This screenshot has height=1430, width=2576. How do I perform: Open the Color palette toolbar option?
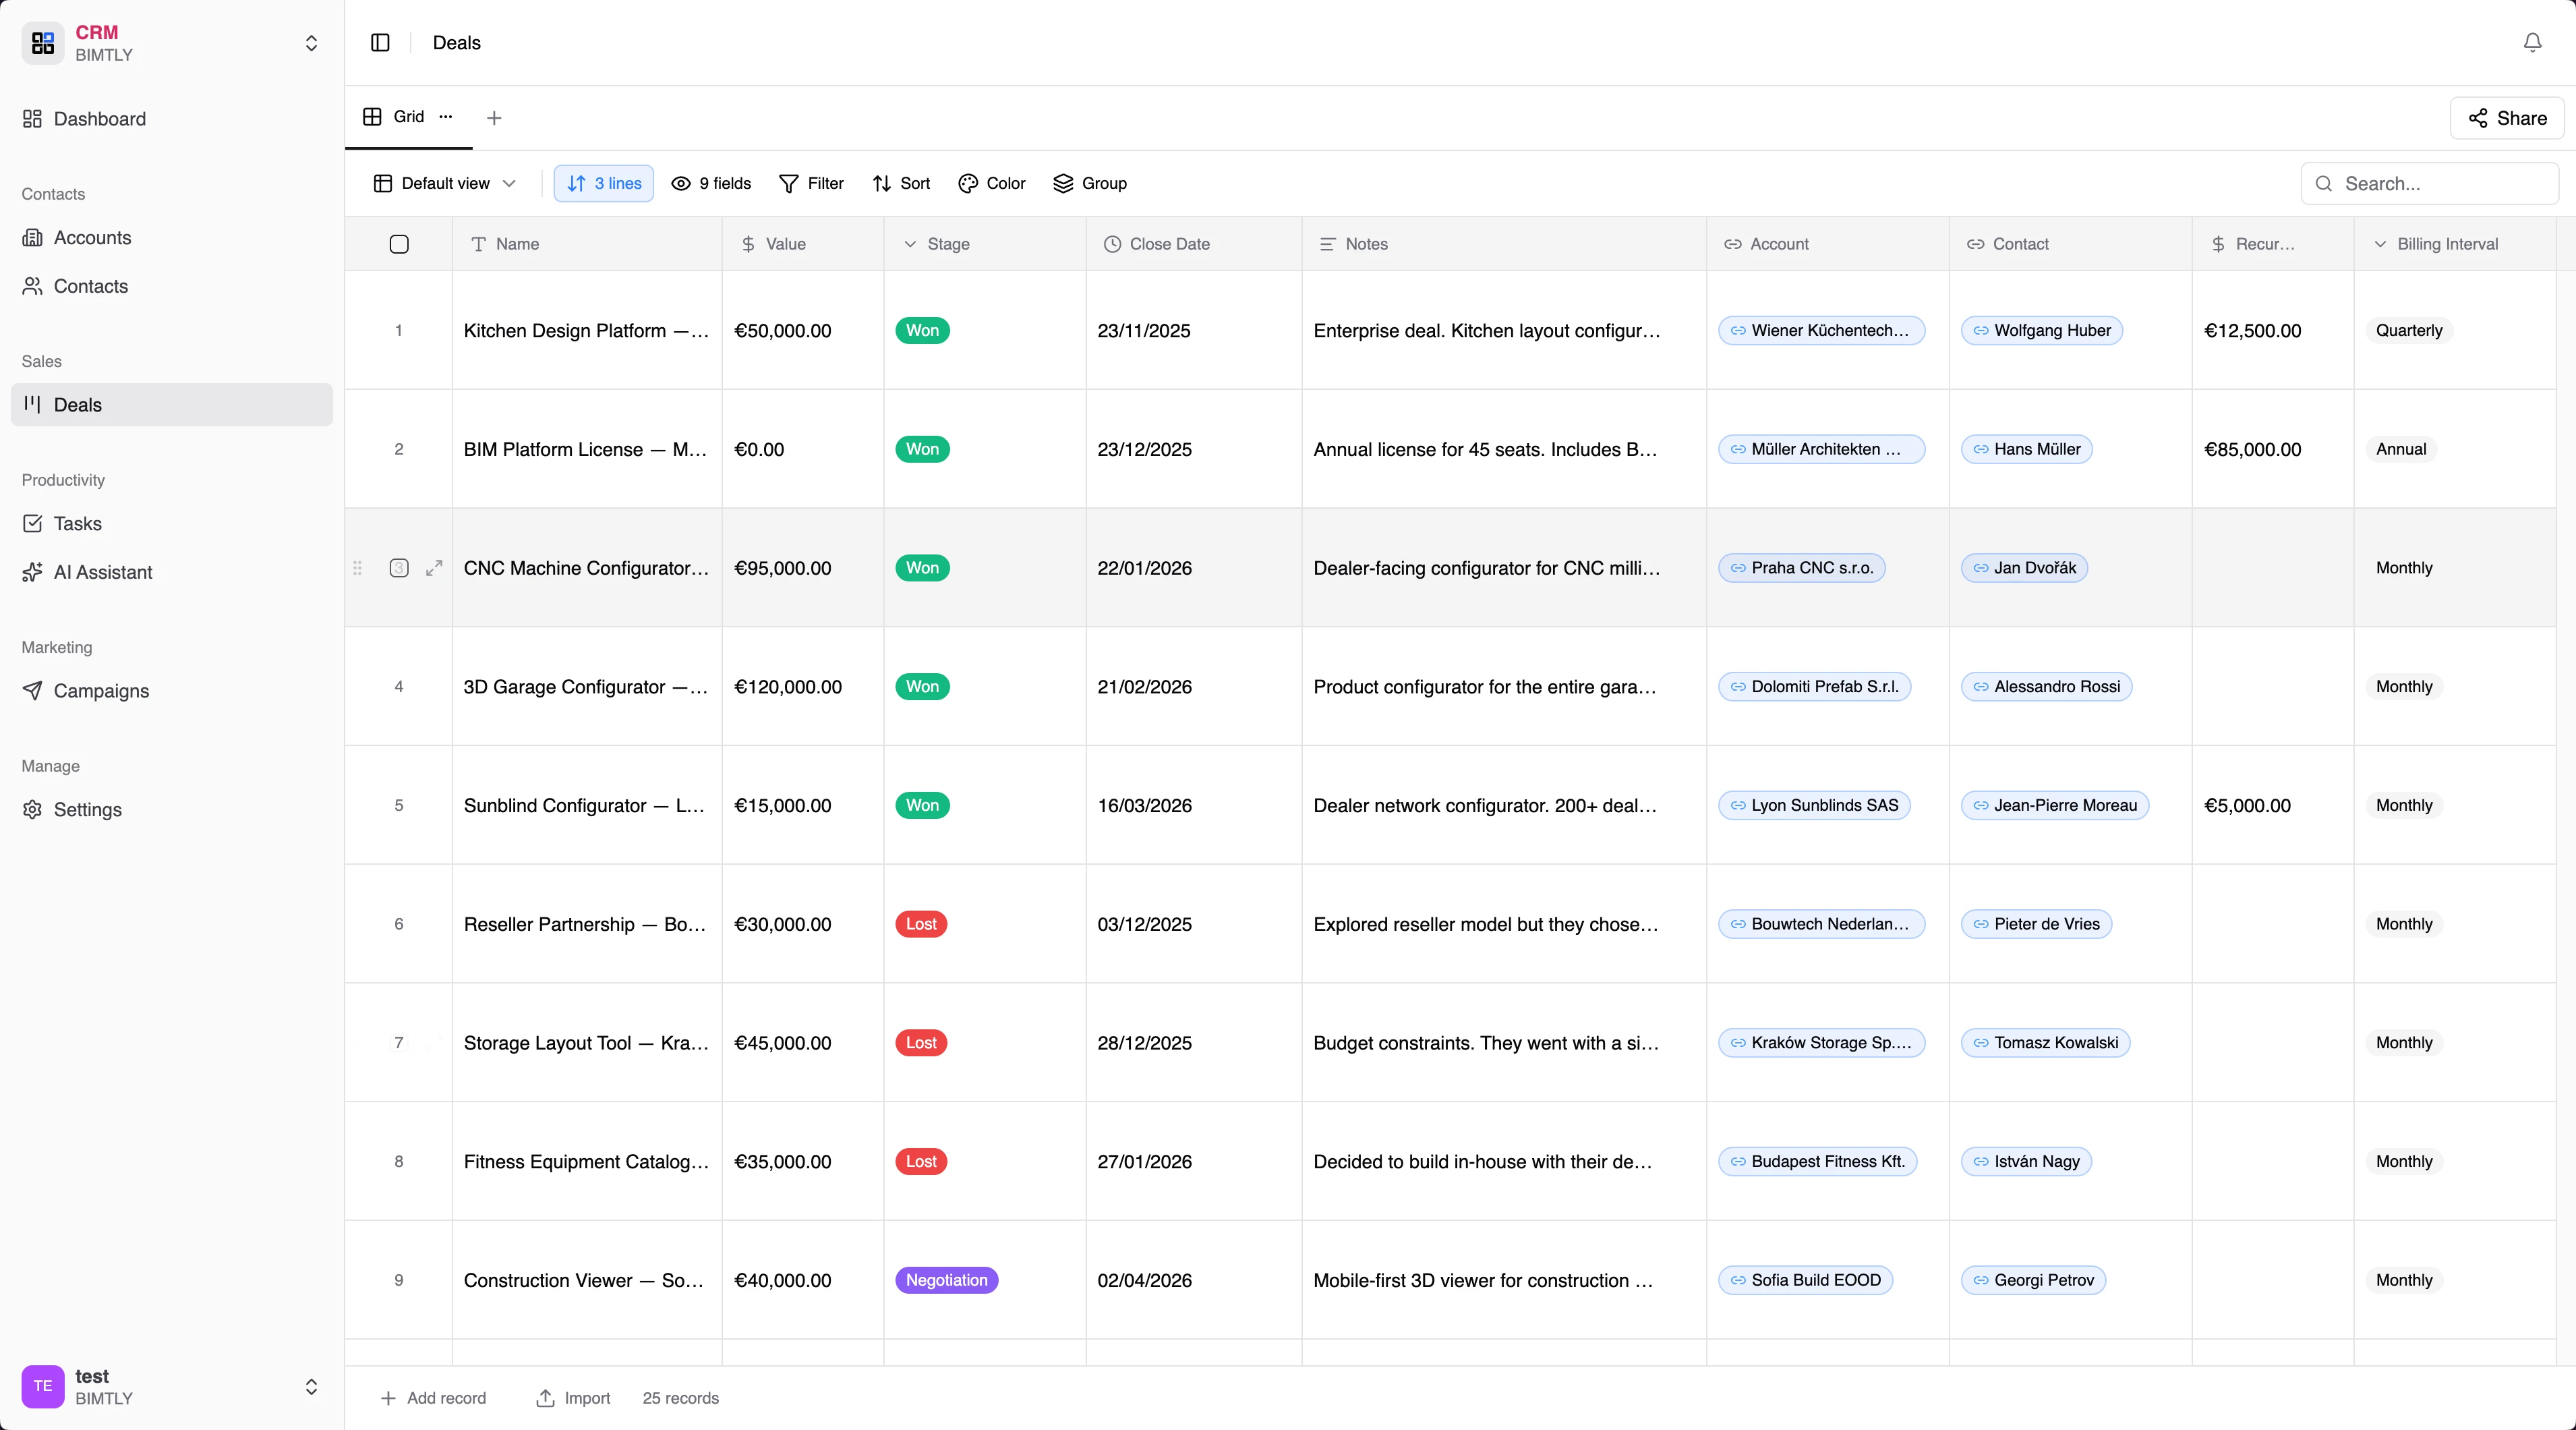click(x=990, y=184)
